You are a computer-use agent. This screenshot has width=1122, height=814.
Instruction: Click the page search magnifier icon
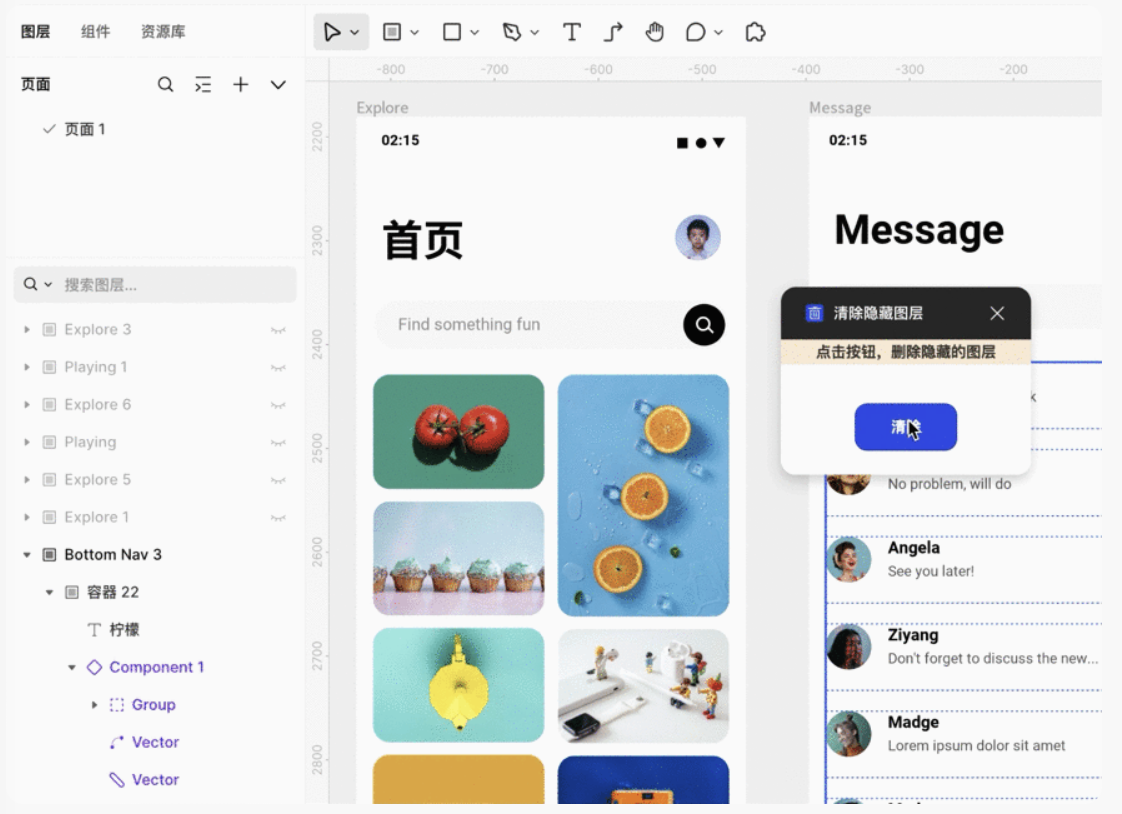pyautogui.click(x=166, y=85)
